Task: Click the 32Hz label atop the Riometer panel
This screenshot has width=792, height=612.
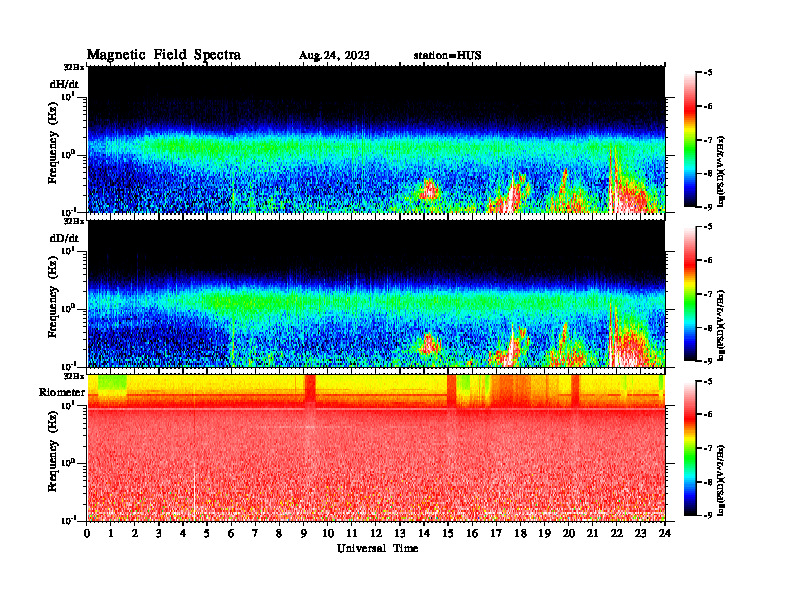Action: (x=74, y=376)
